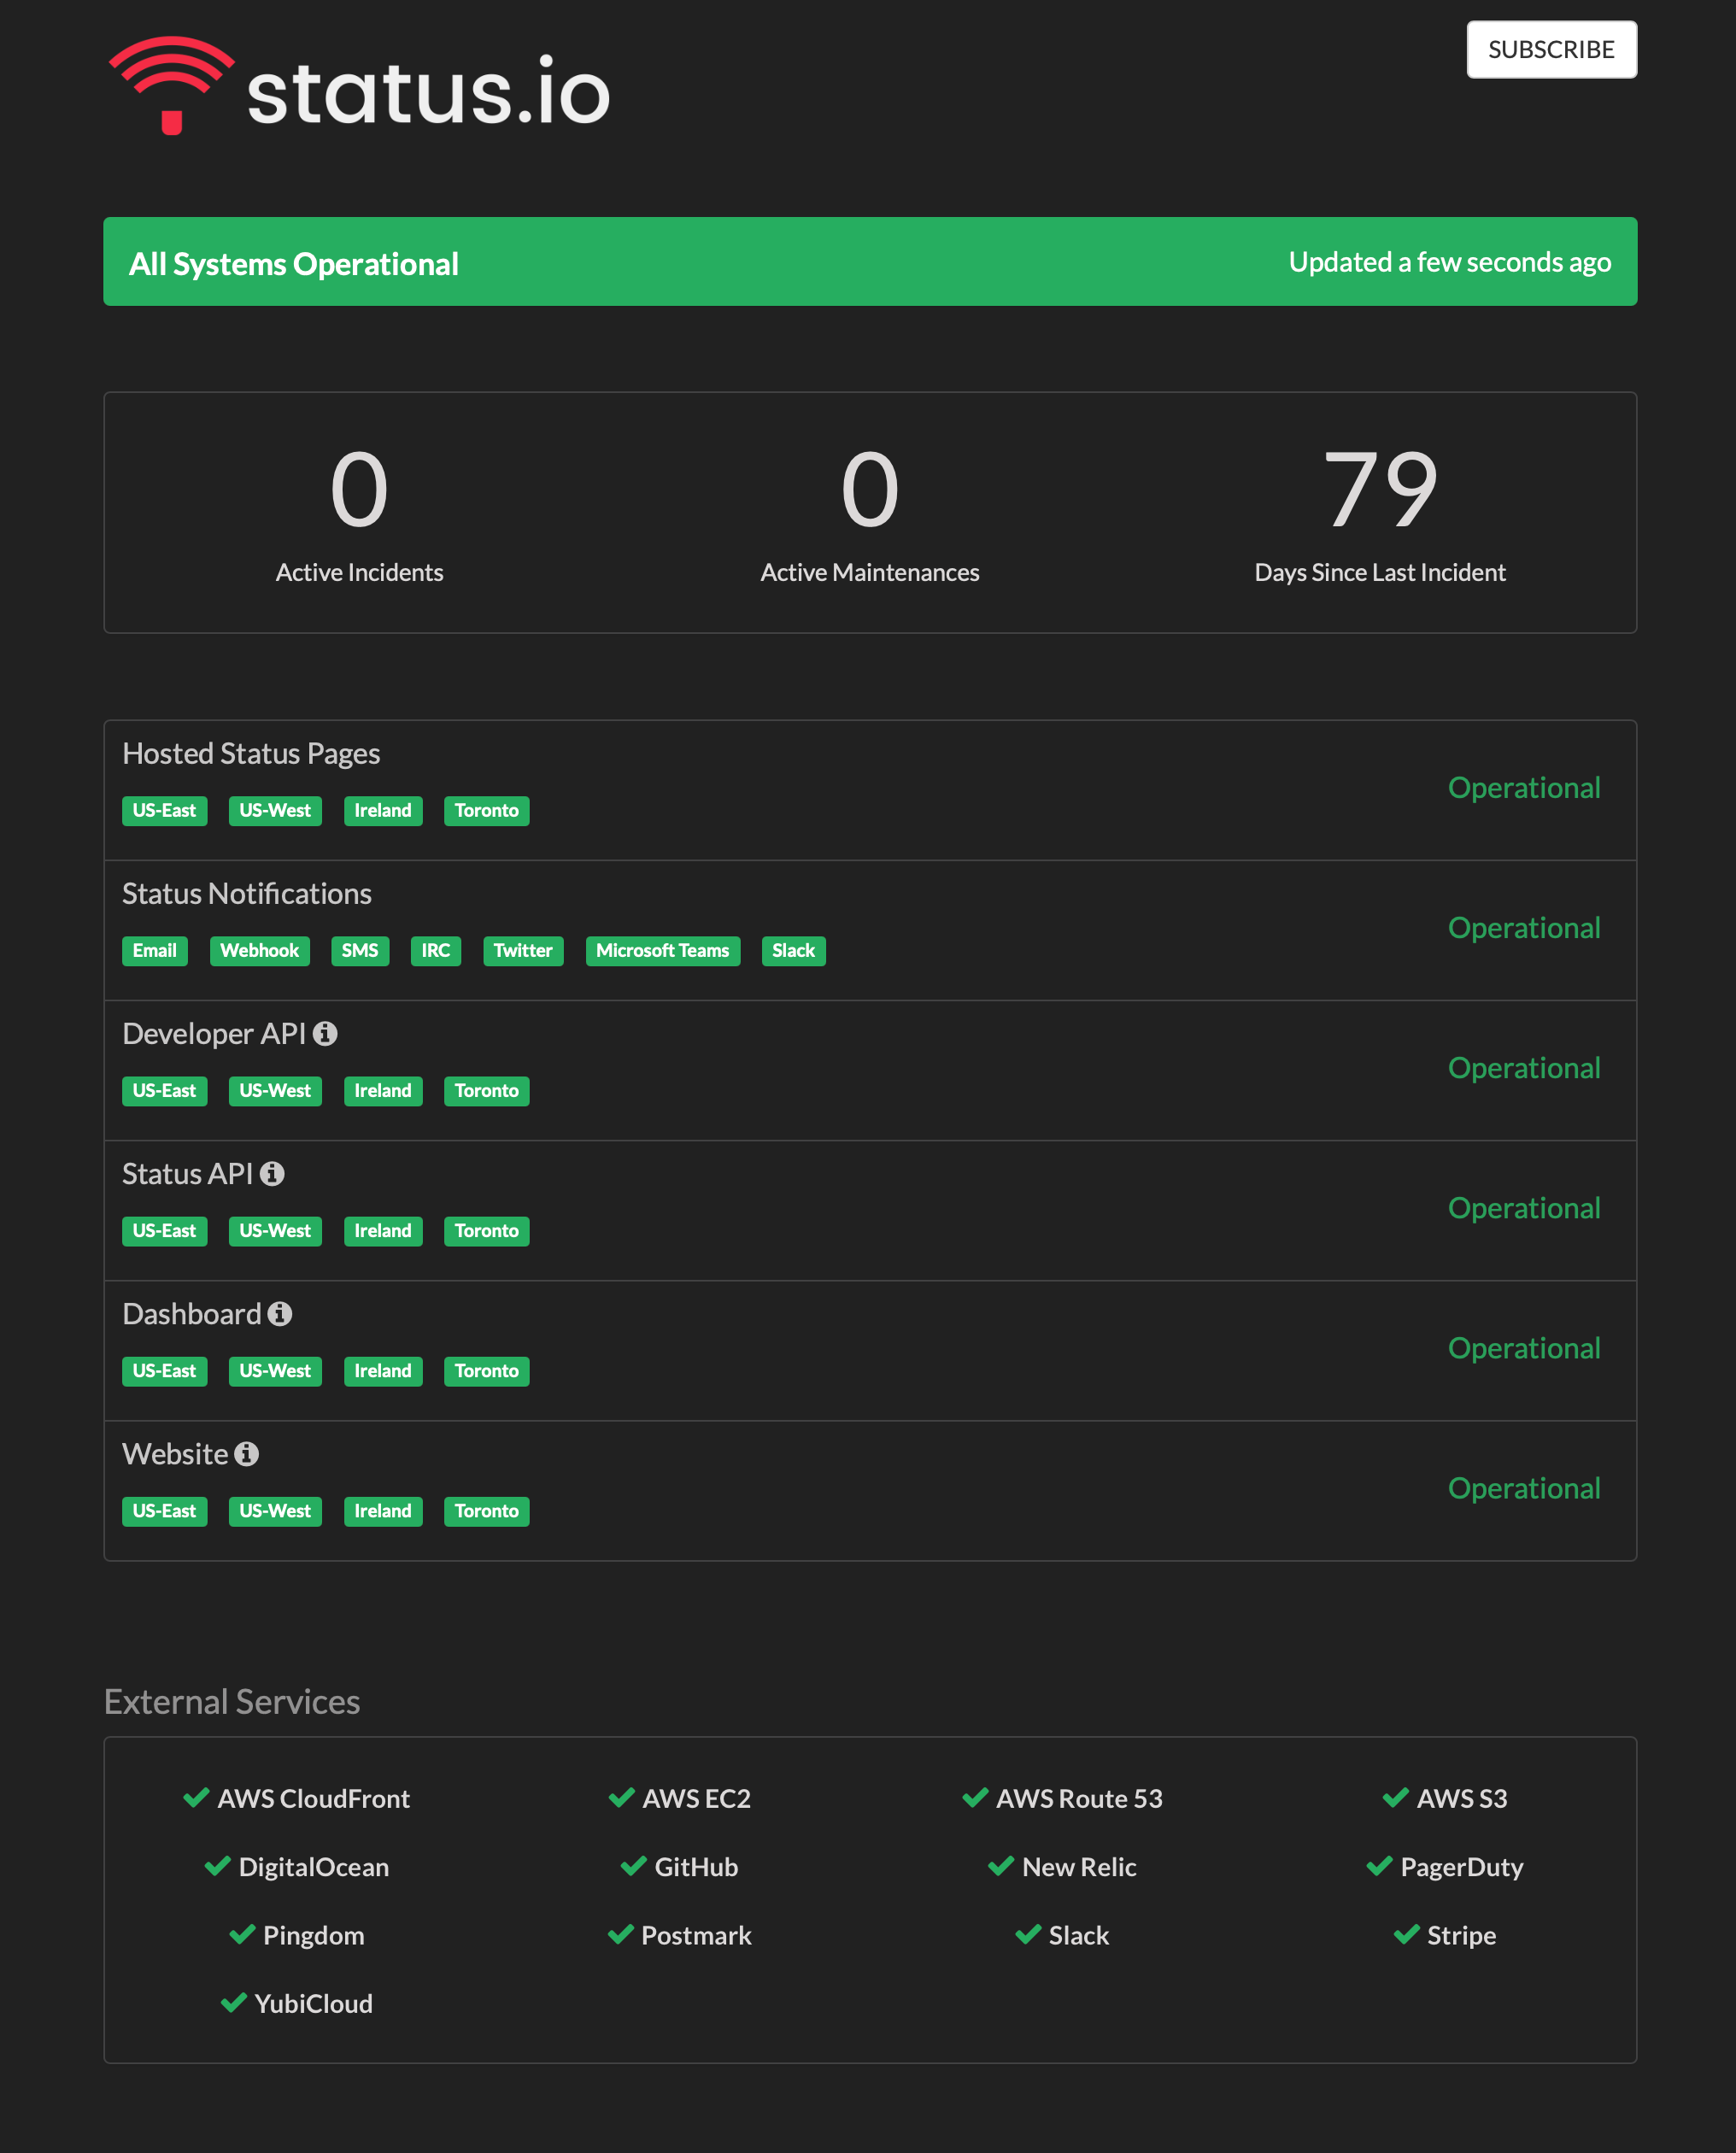Click the checkmark beside YubiCloud
This screenshot has width=1736, height=2153.
click(x=233, y=2002)
